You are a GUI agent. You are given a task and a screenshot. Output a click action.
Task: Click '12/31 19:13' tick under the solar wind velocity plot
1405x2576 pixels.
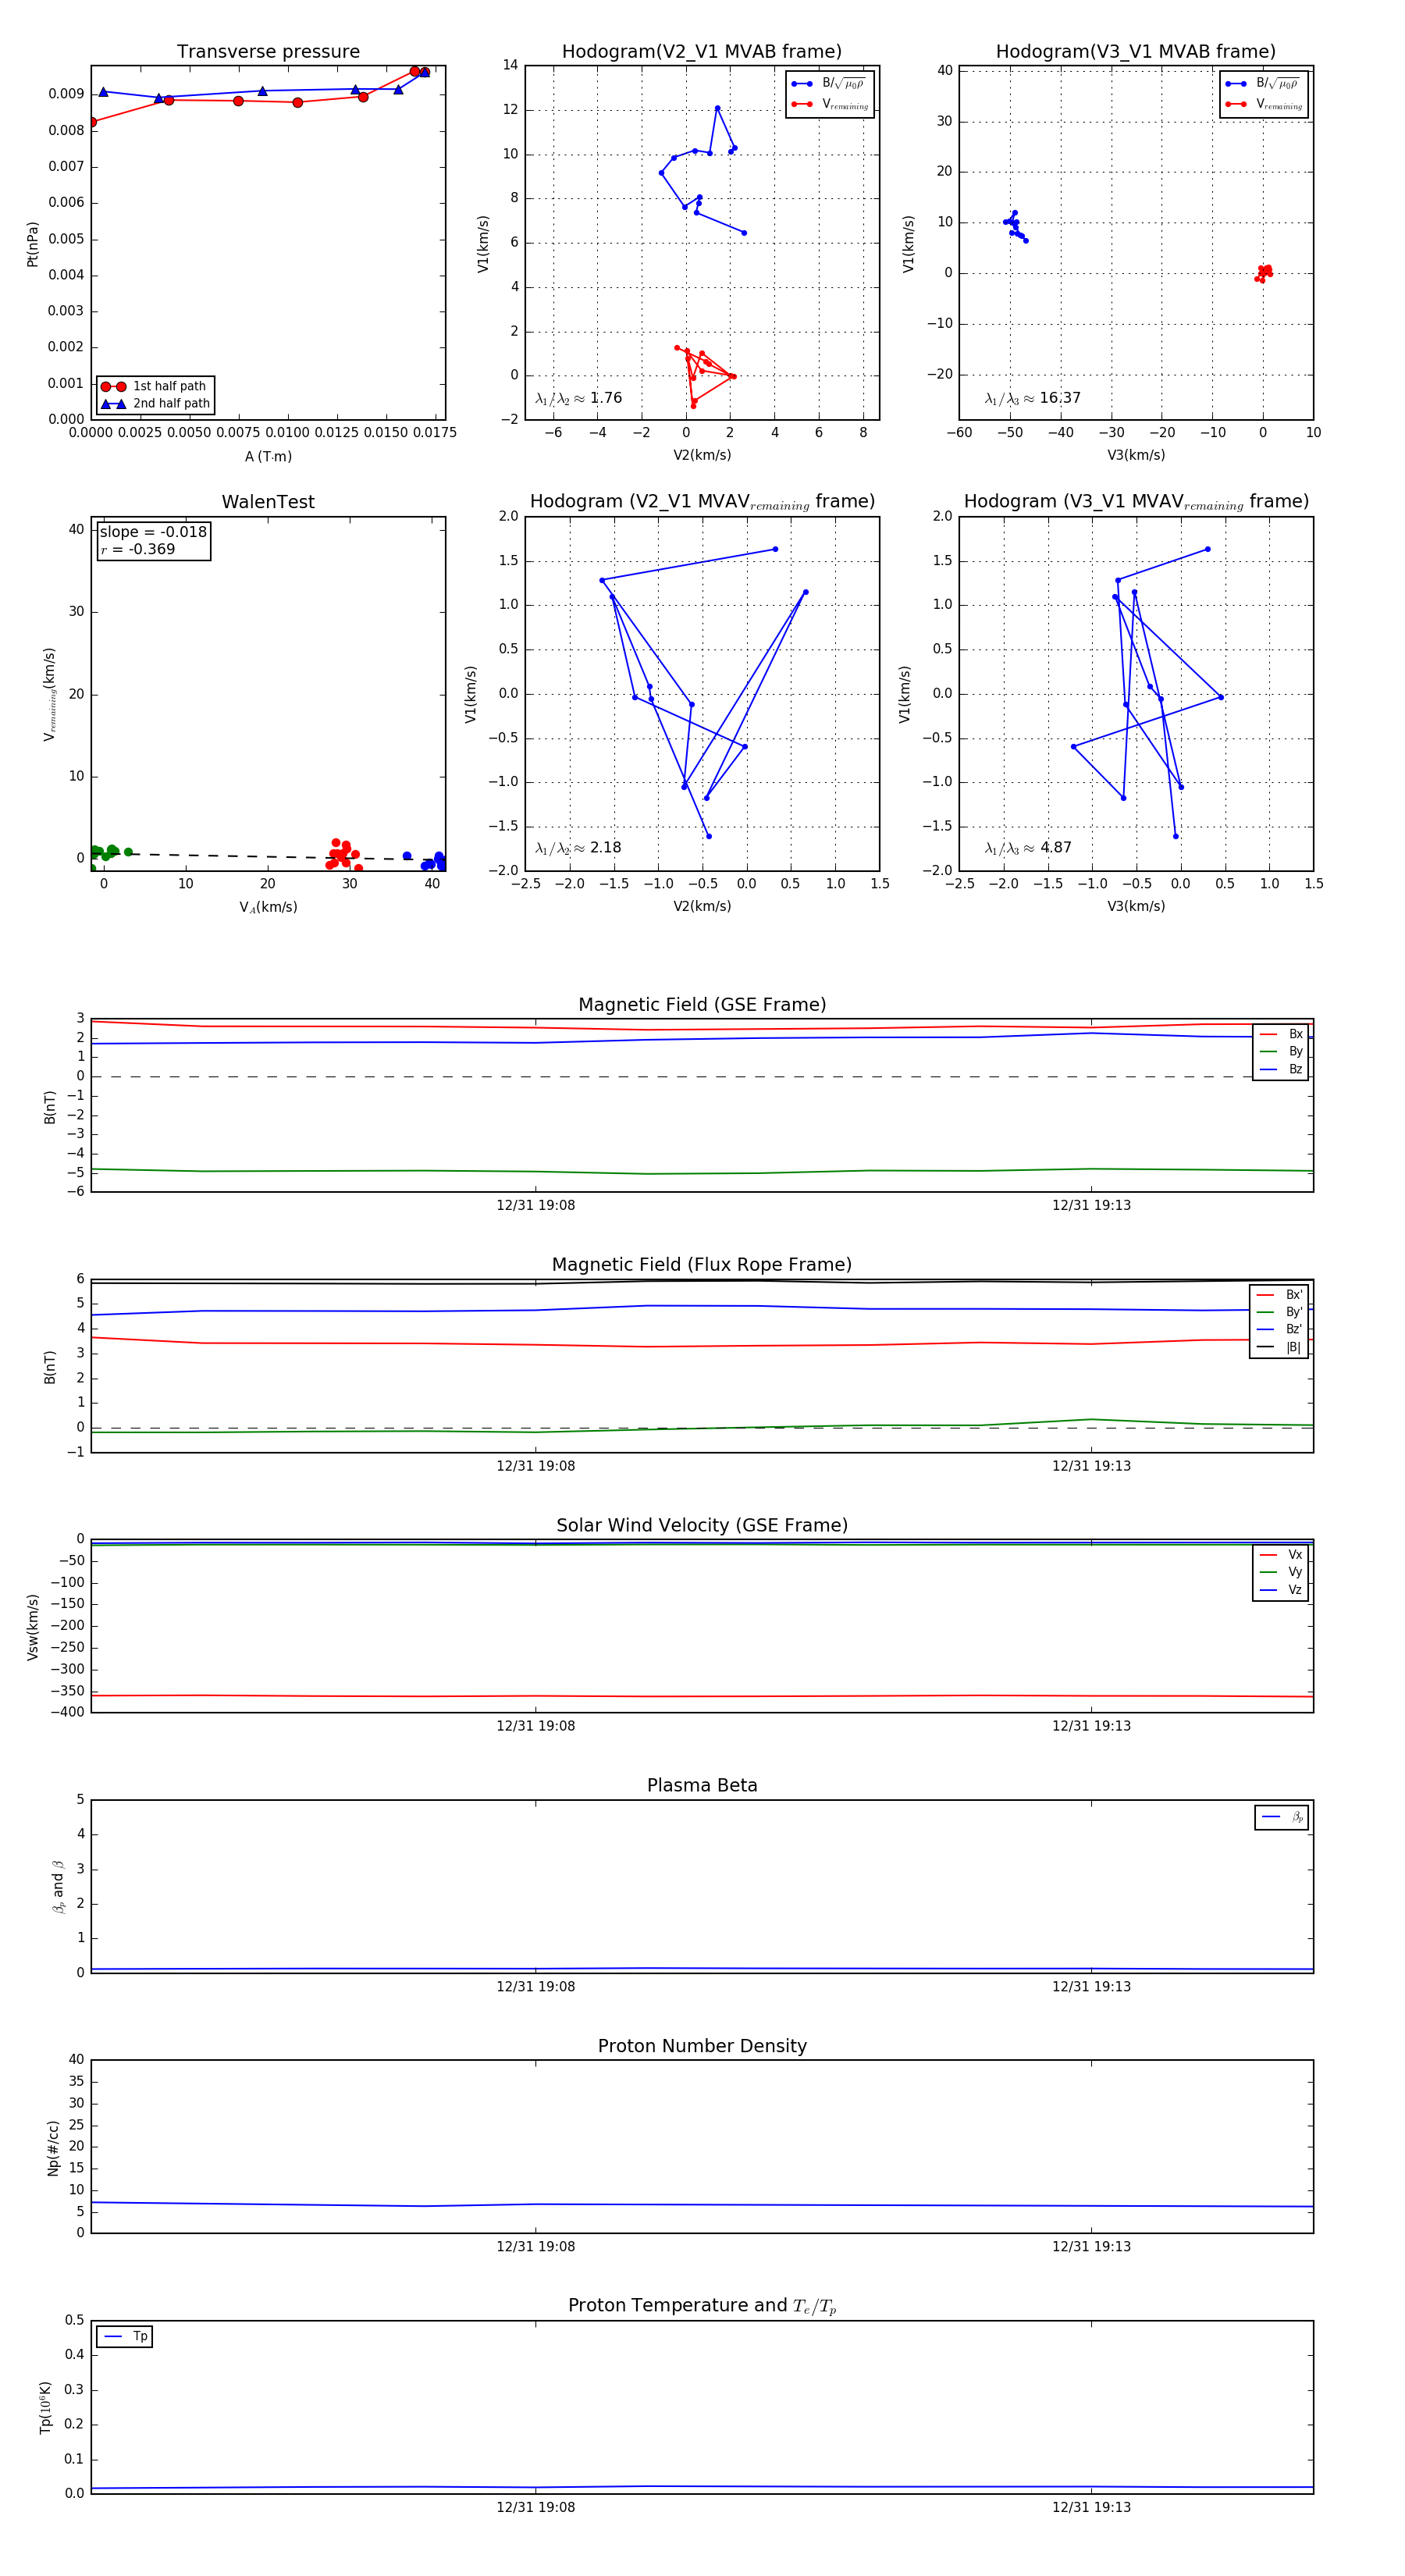tap(1091, 1726)
